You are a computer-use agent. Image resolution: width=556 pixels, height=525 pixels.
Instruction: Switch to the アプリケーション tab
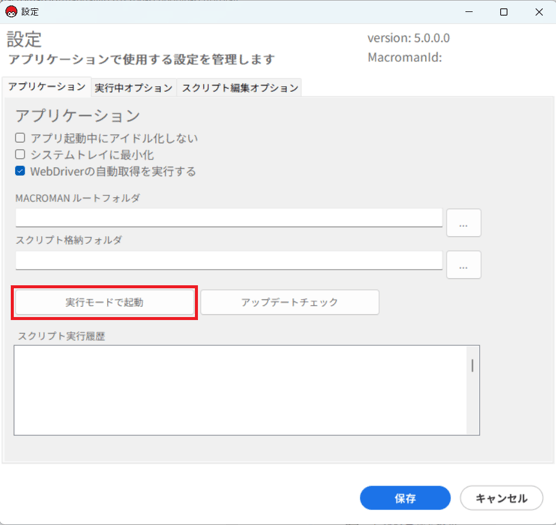47,87
